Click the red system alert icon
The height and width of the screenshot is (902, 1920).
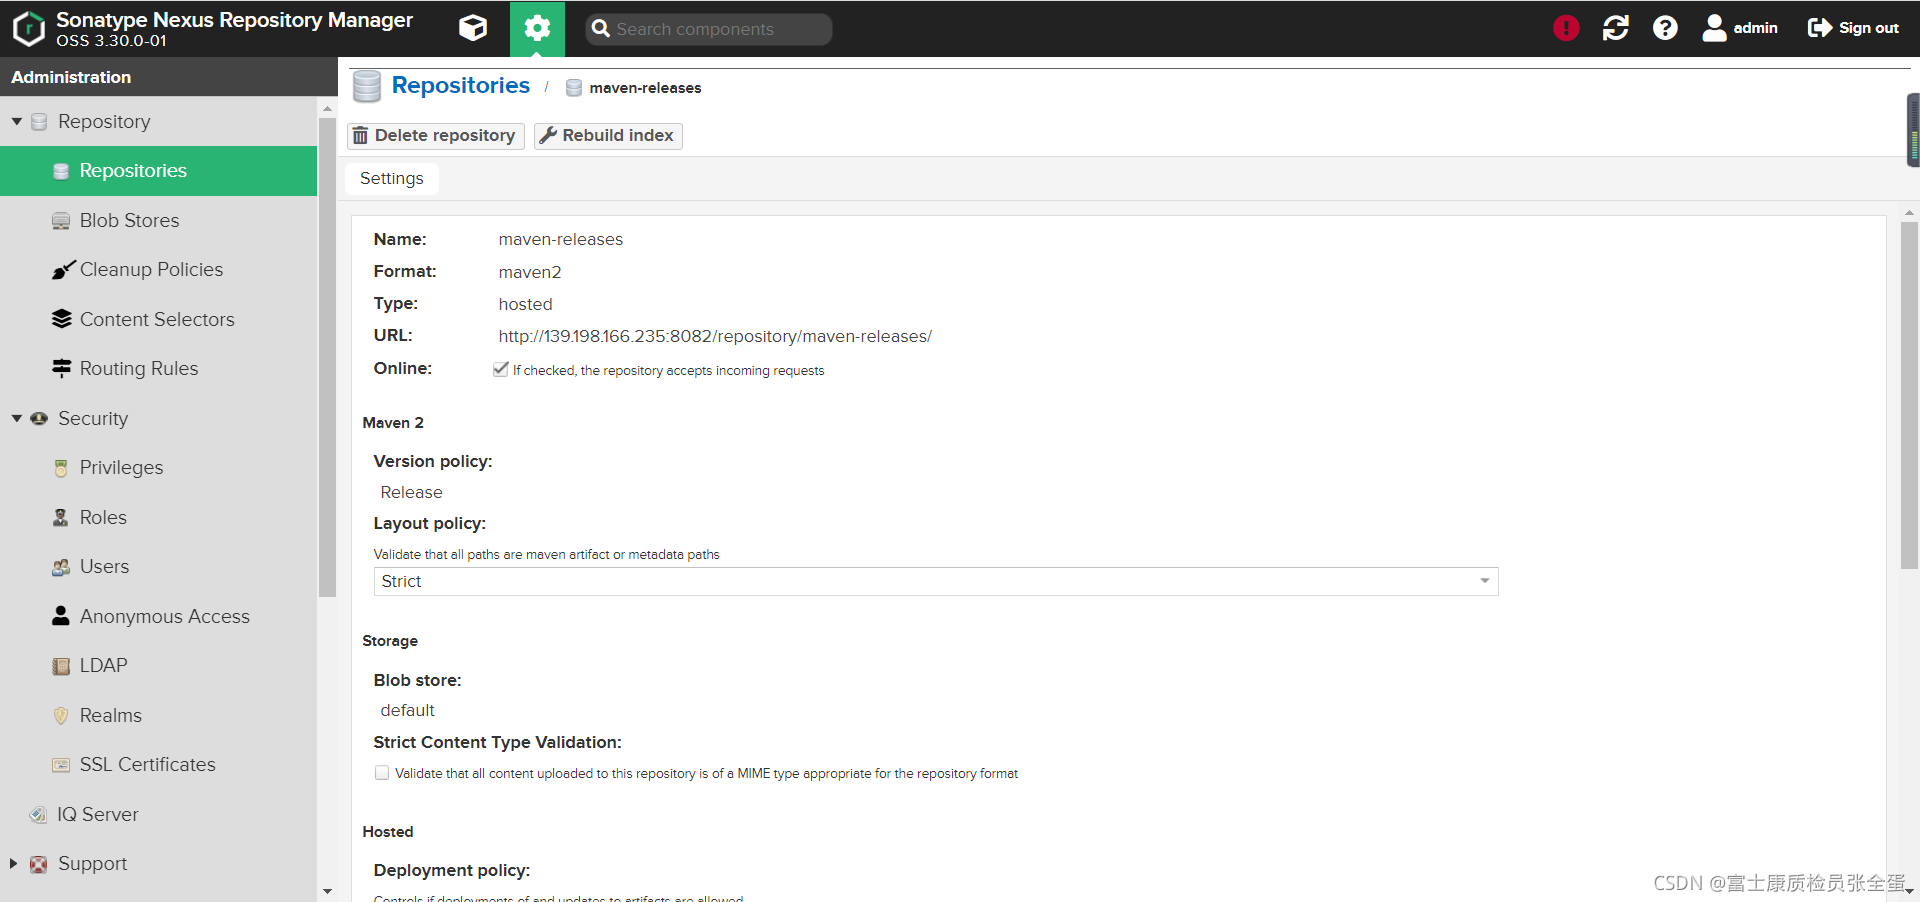click(x=1566, y=28)
